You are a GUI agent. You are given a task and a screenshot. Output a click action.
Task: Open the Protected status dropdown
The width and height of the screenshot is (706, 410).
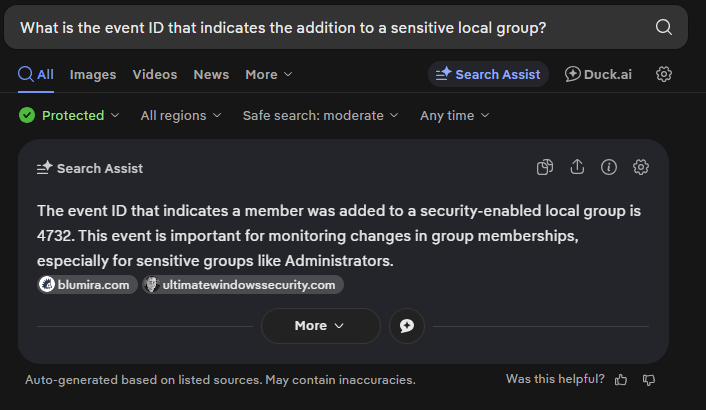tap(69, 115)
